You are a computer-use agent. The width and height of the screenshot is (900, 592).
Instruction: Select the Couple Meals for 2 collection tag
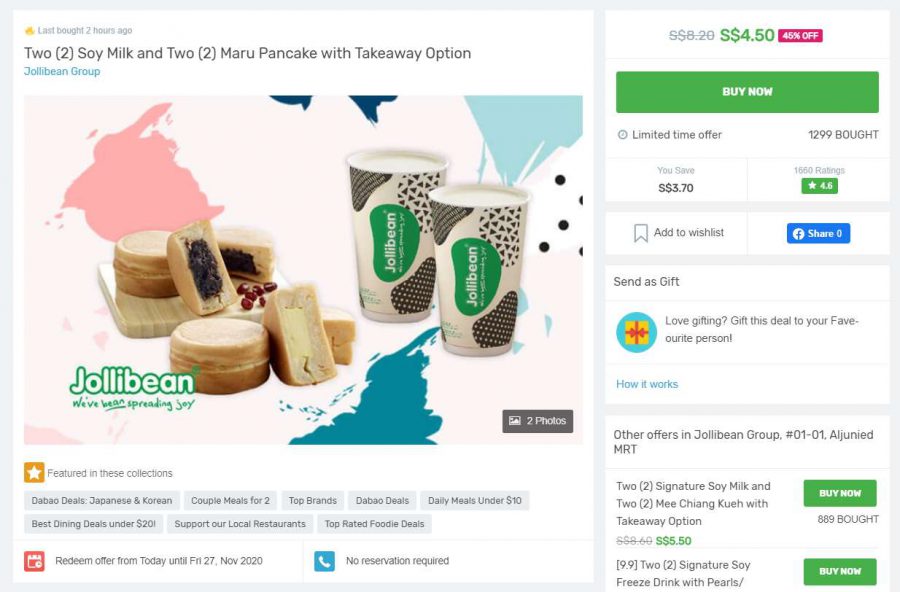click(229, 500)
